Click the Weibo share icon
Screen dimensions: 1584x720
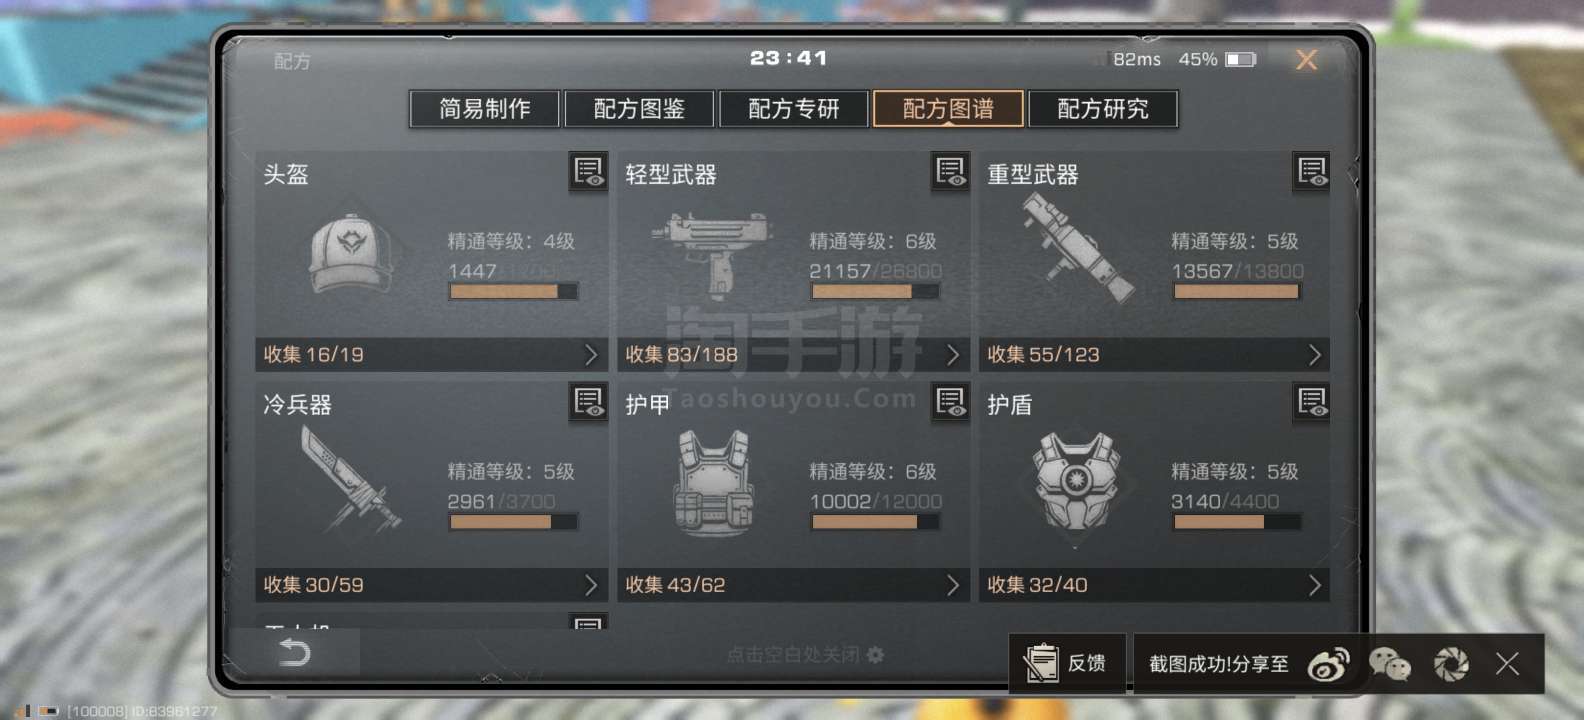[x=1328, y=664]
